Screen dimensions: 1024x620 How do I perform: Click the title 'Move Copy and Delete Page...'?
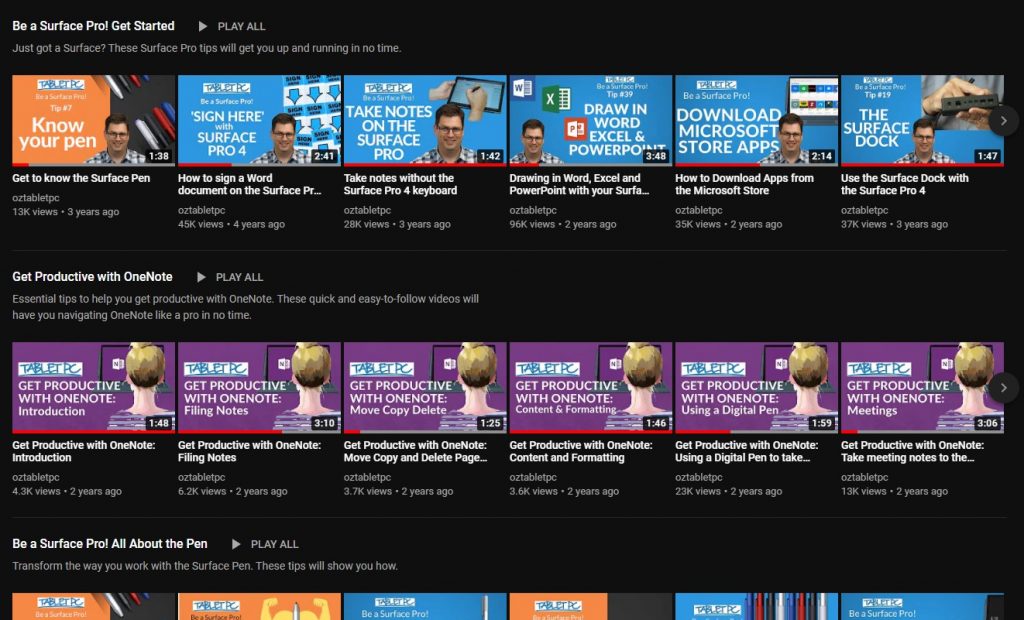click(415, 458)
